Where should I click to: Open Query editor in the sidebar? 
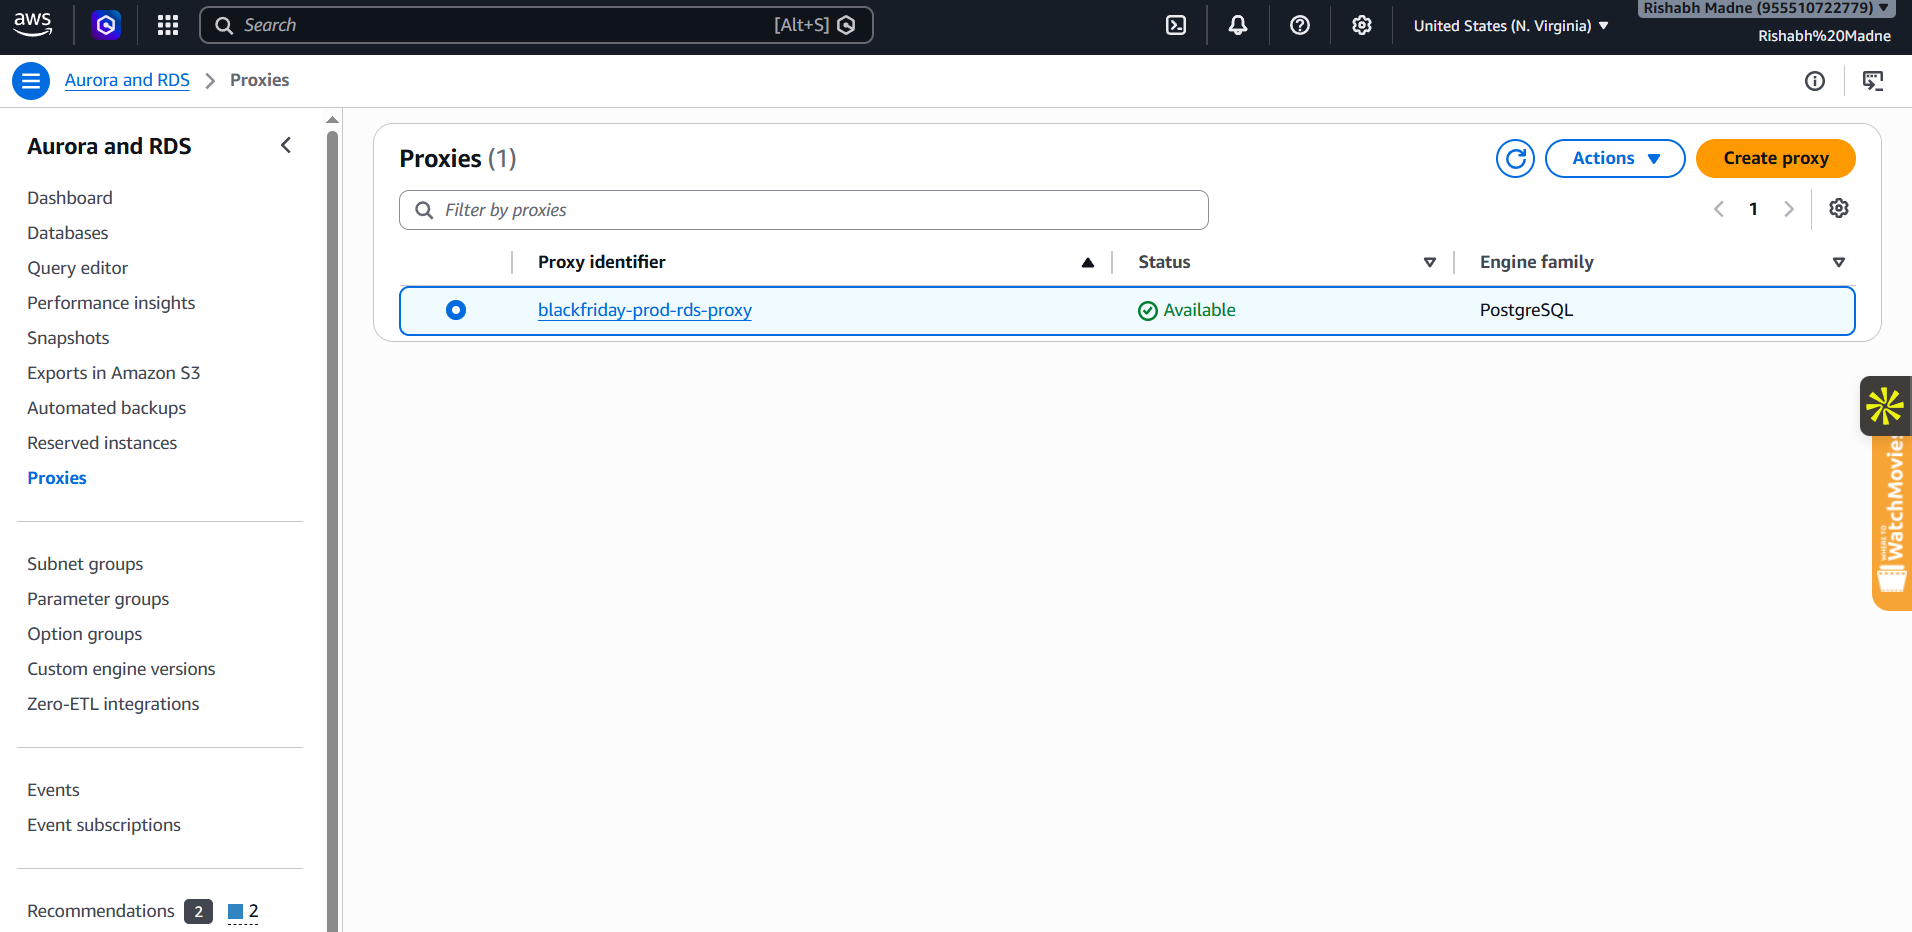point(78,268)
